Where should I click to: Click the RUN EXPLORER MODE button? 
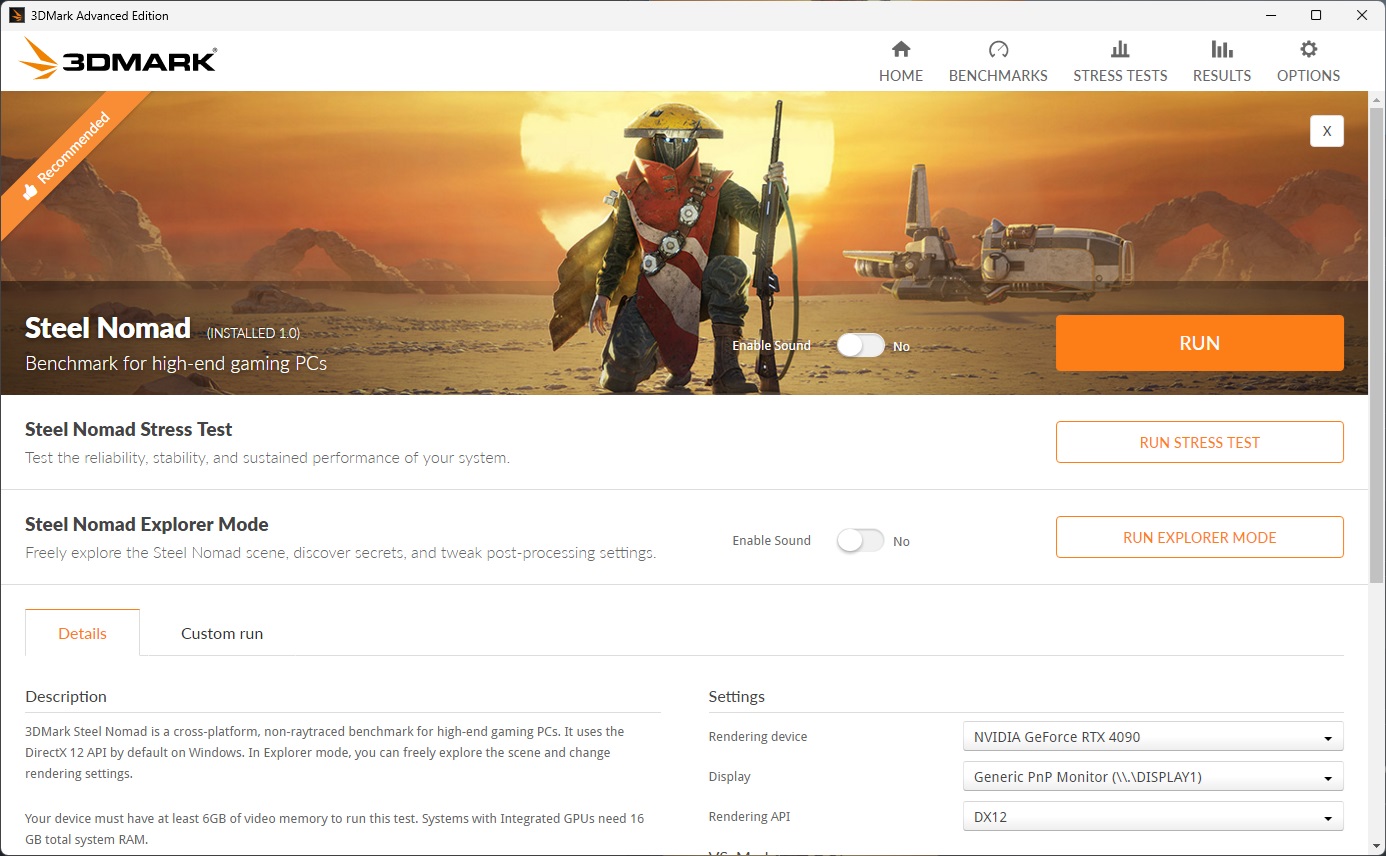coord(1199,537)
